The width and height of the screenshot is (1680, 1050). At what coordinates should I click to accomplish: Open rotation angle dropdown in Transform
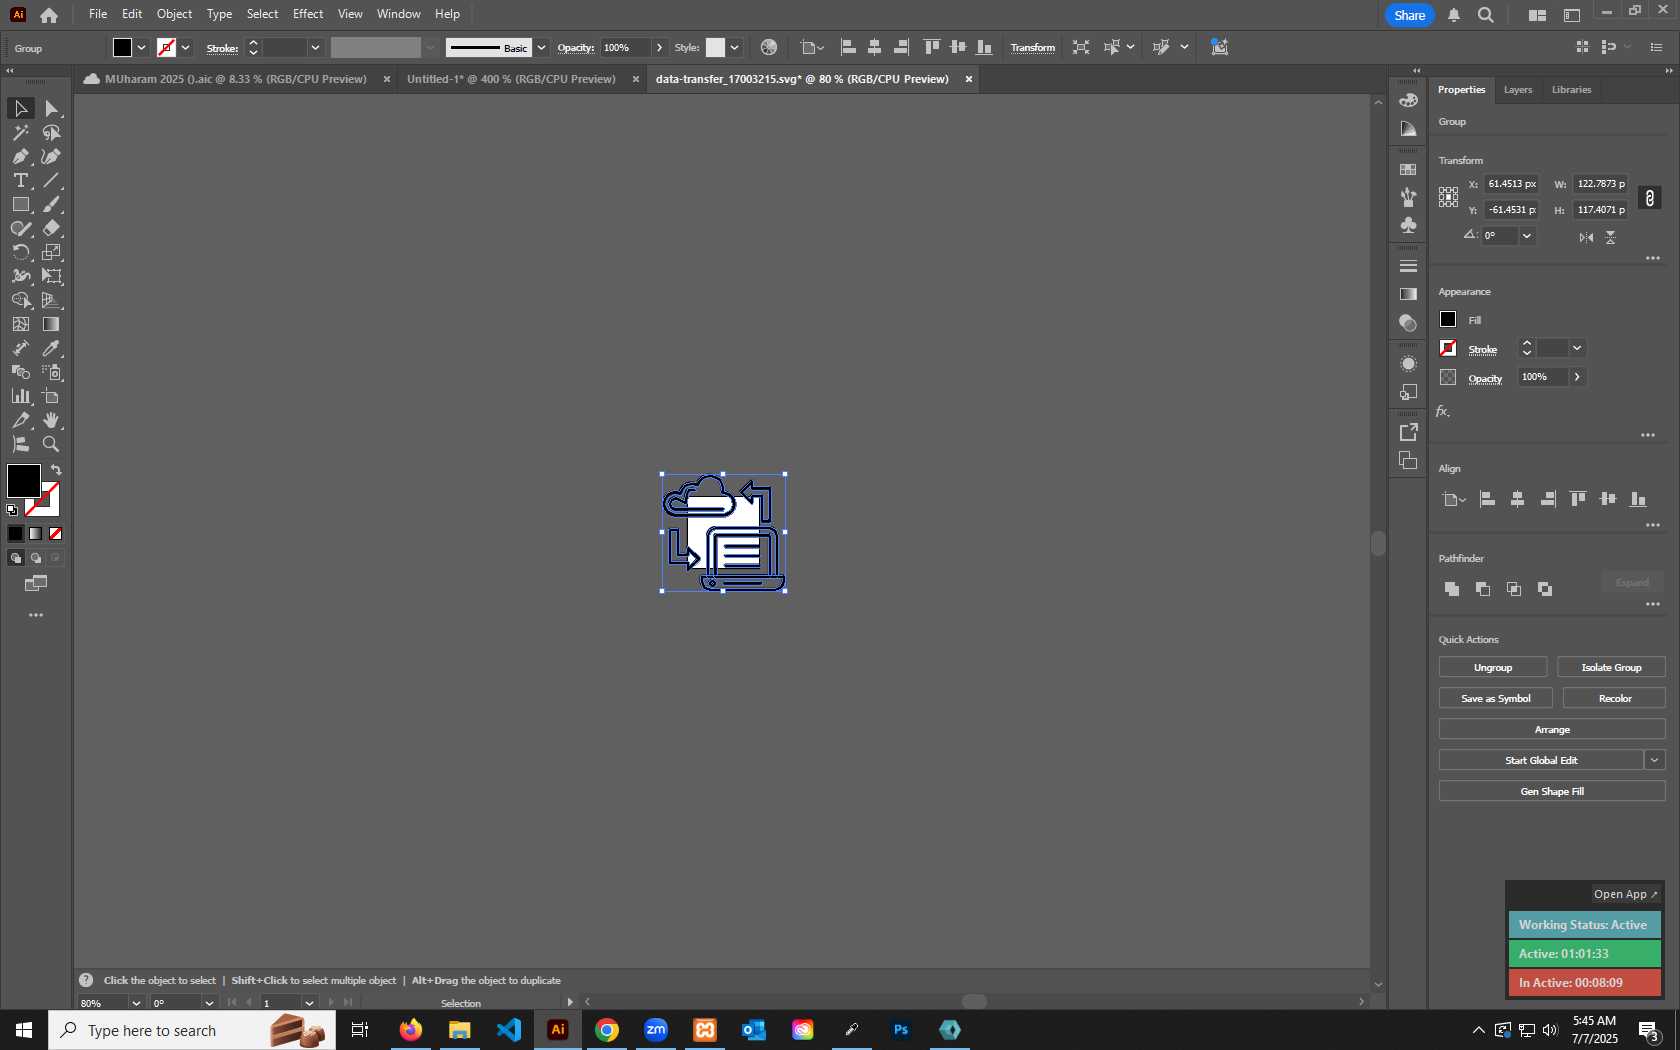tap(1527, 236)
